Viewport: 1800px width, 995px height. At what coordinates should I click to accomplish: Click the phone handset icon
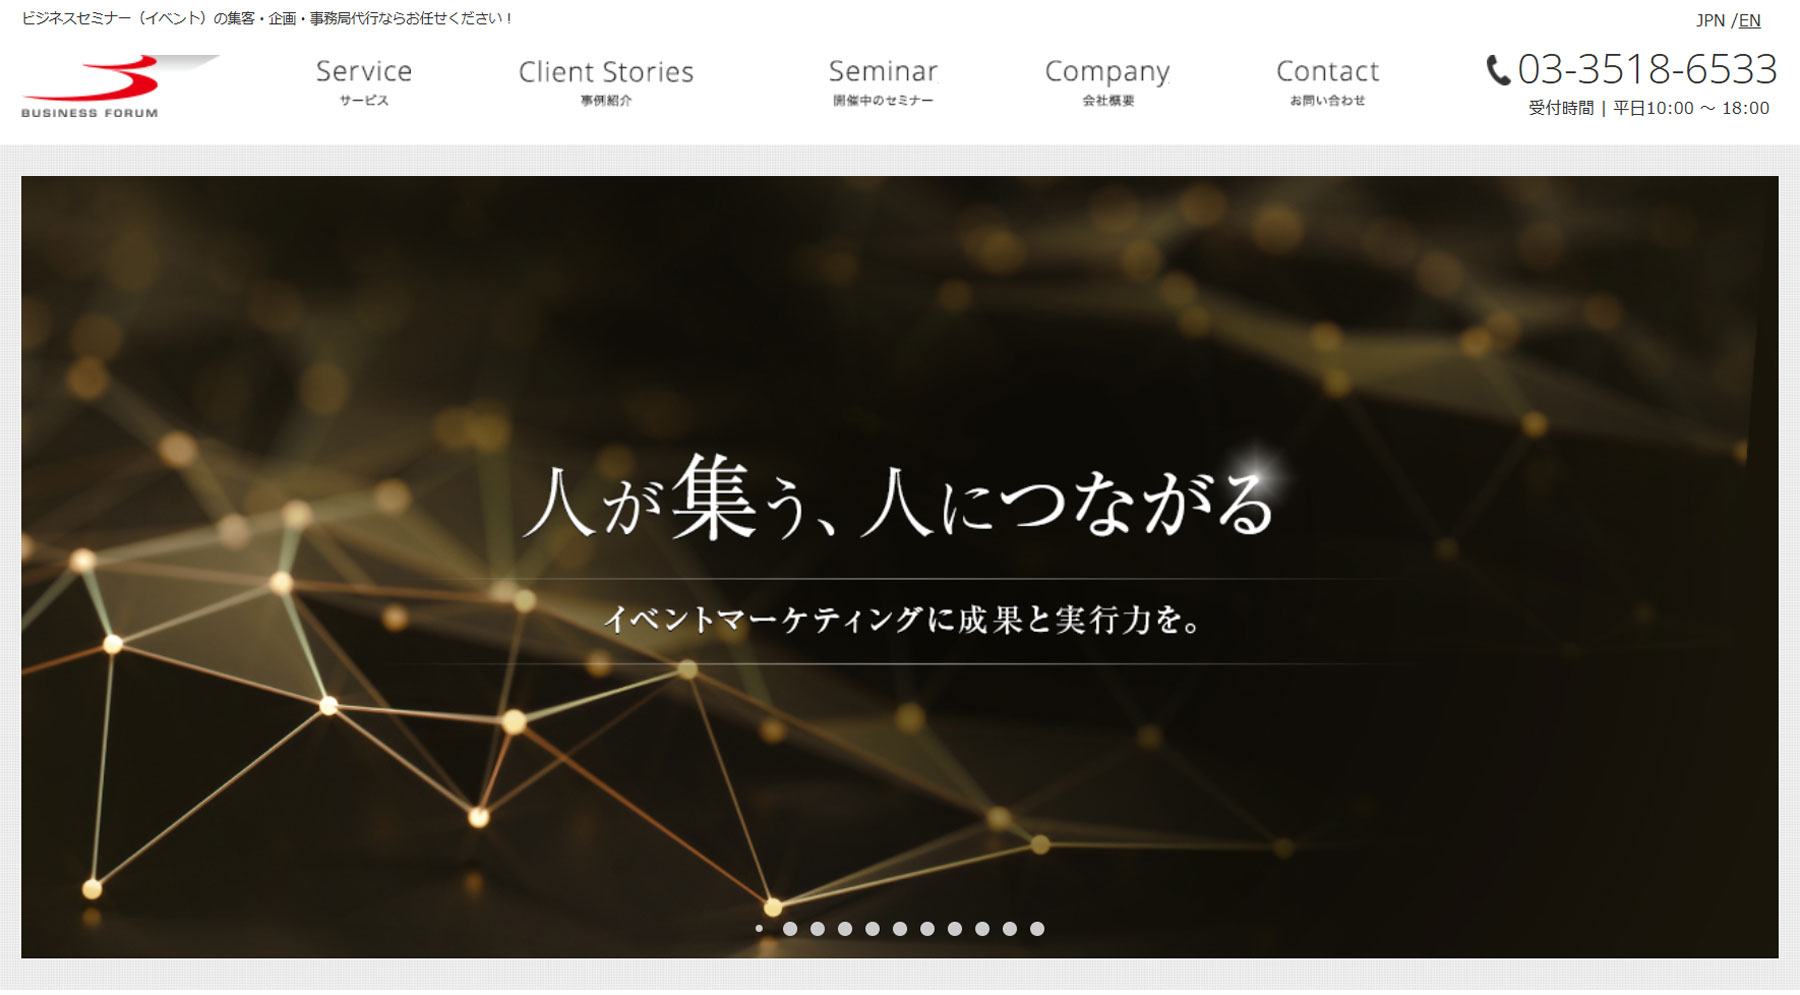(x=1497, y=70)
